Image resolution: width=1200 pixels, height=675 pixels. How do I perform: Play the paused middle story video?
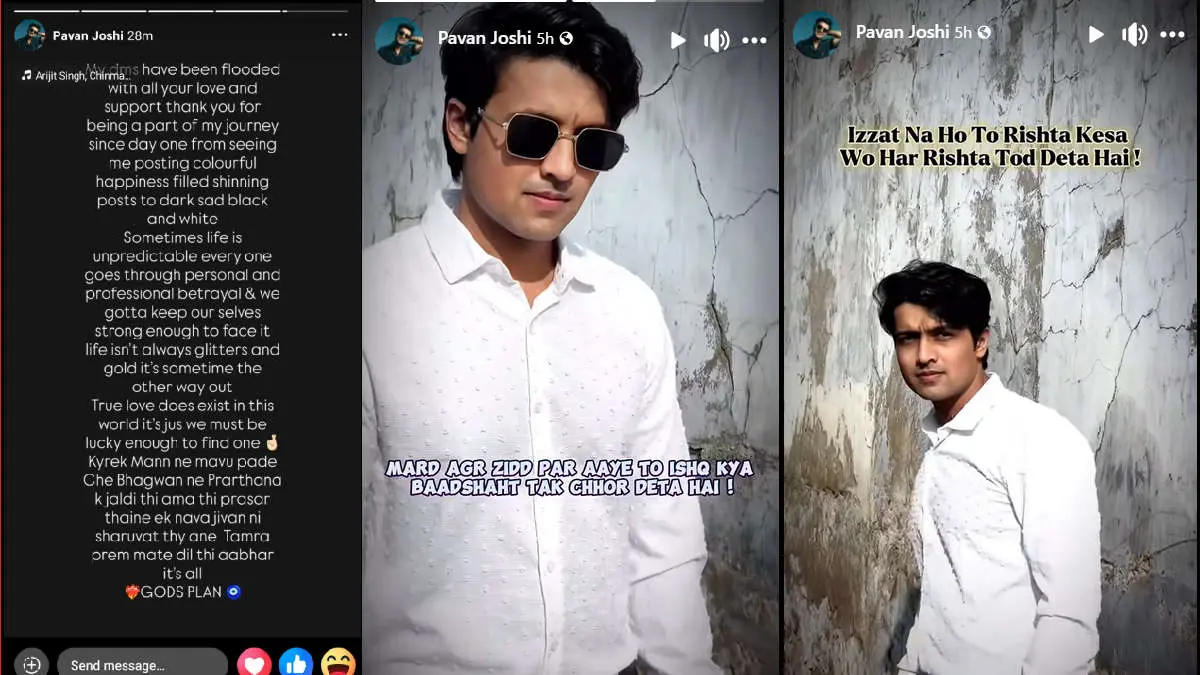[677, 39]
